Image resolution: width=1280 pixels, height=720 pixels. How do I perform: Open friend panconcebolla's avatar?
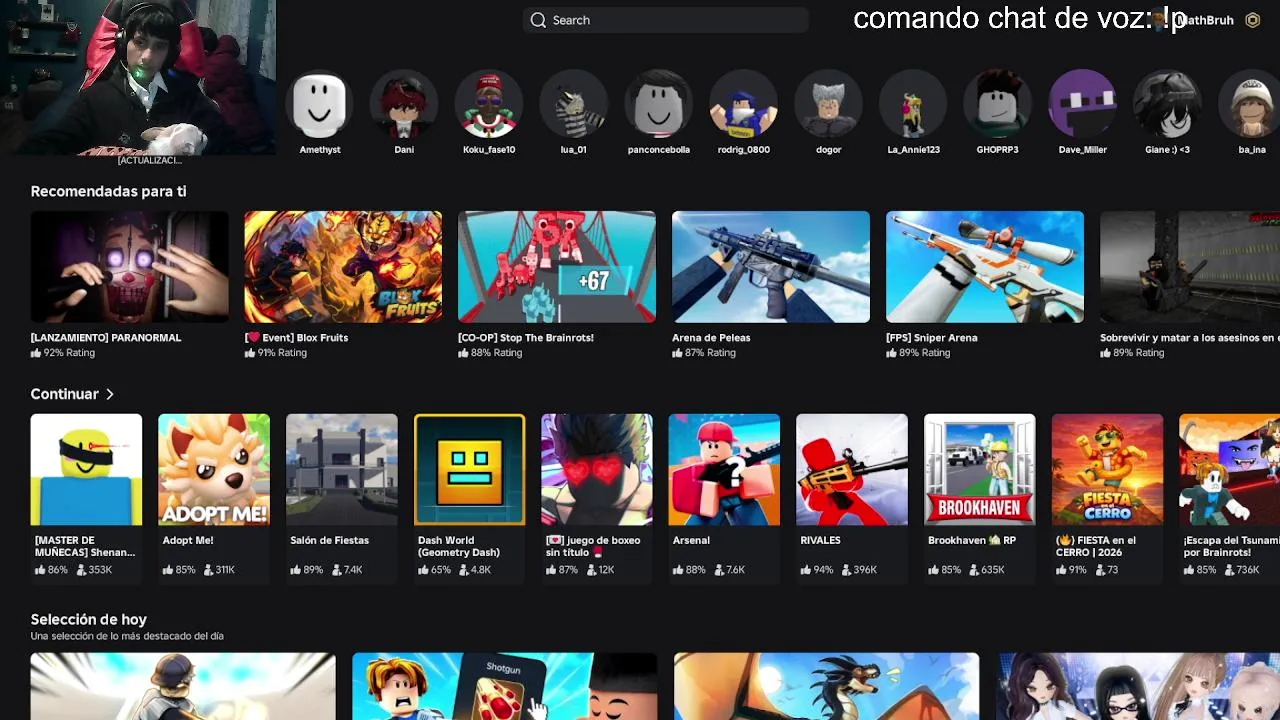pyautogui.click(x=659, y=104)
